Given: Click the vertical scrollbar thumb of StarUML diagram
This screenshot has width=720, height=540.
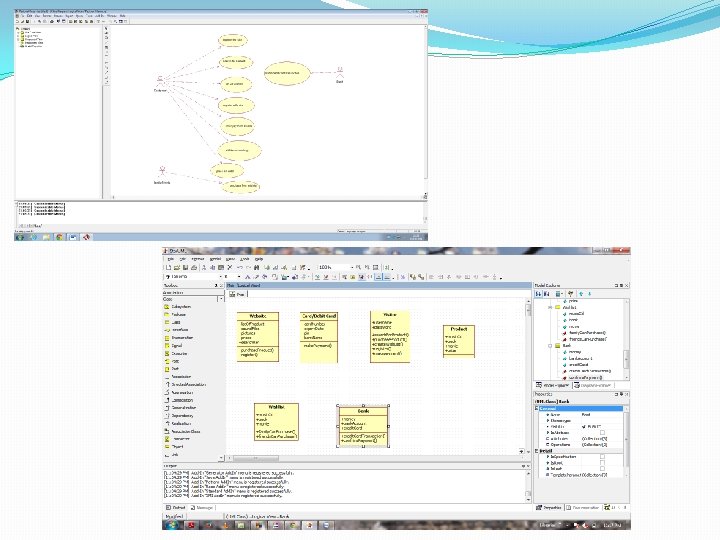Looking at the screenshot, I should point(529,310).
